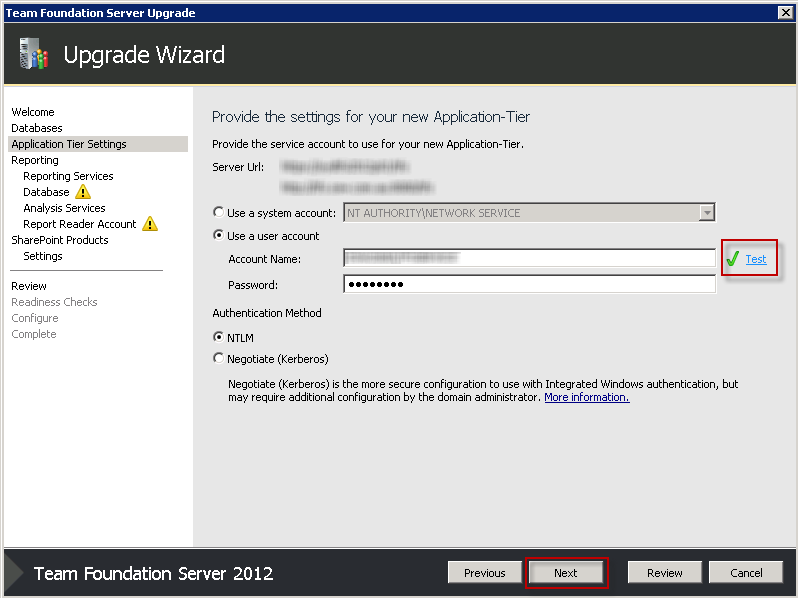Open Application Tier Settings step
The width and height of the screenshot is (798, 598).
pos(98,144)
